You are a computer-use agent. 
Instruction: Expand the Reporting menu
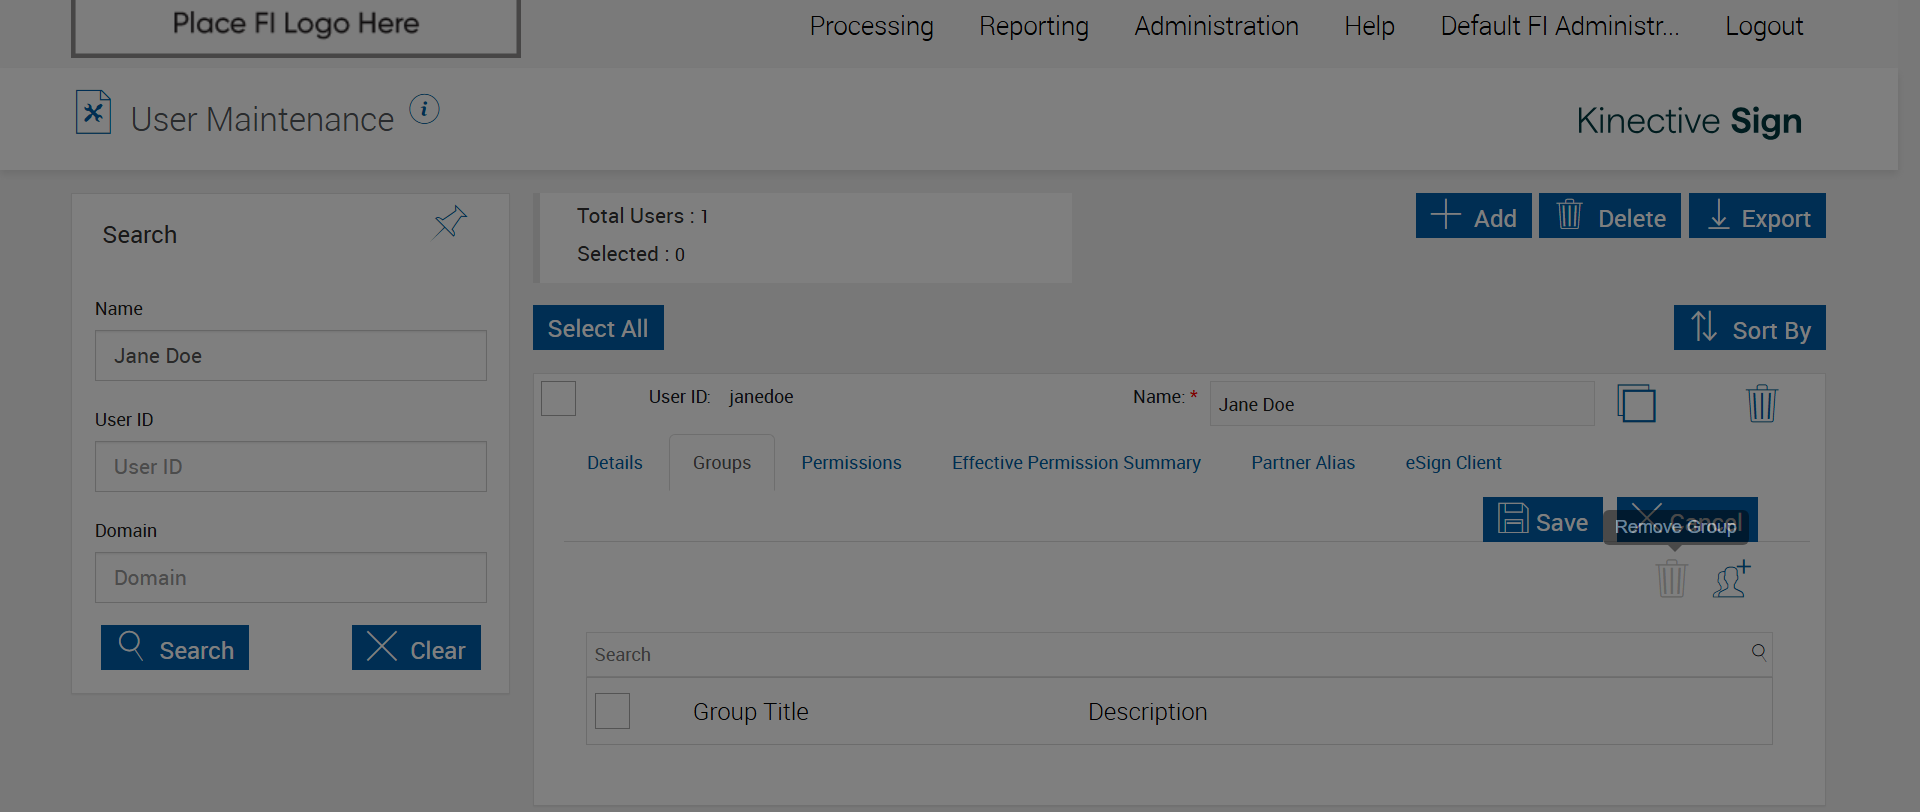pyautogui.click(x=1033, y=26)
